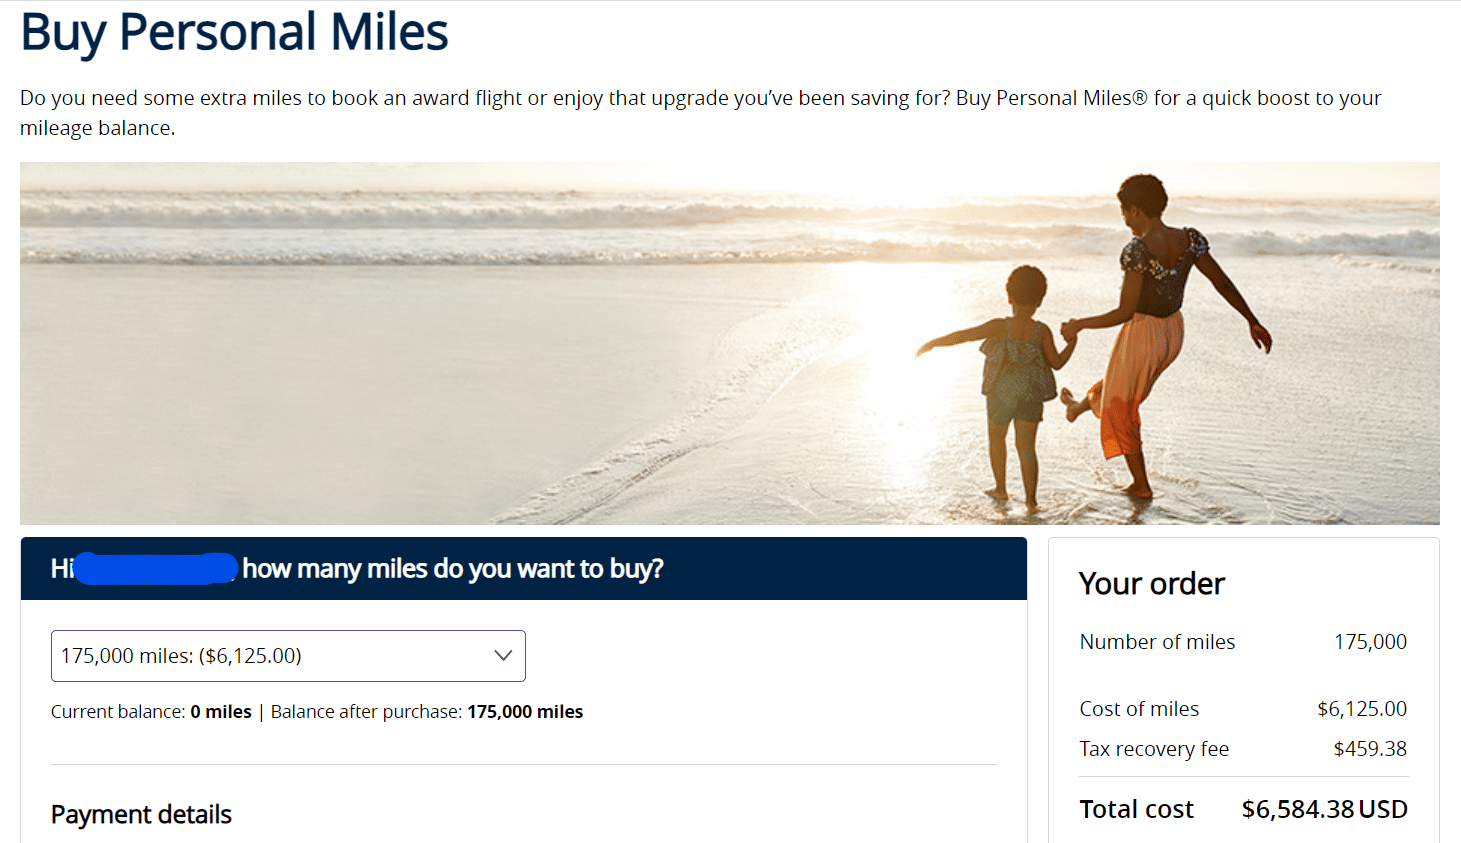
Task: Click the $6,125.00 cost amount in the order summary
Action: pyautogui.click(x=1361, y=709)
